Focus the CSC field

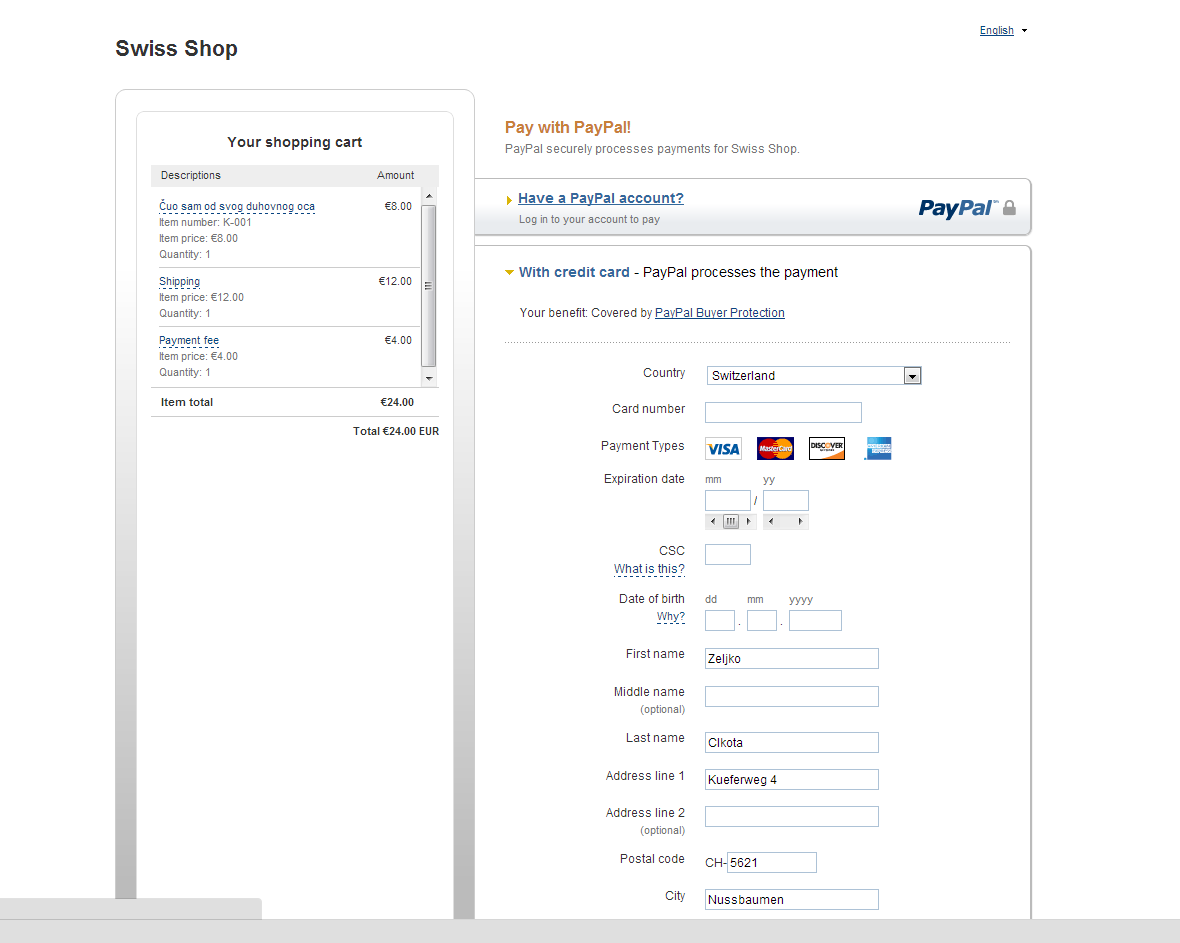coord(728,555)
